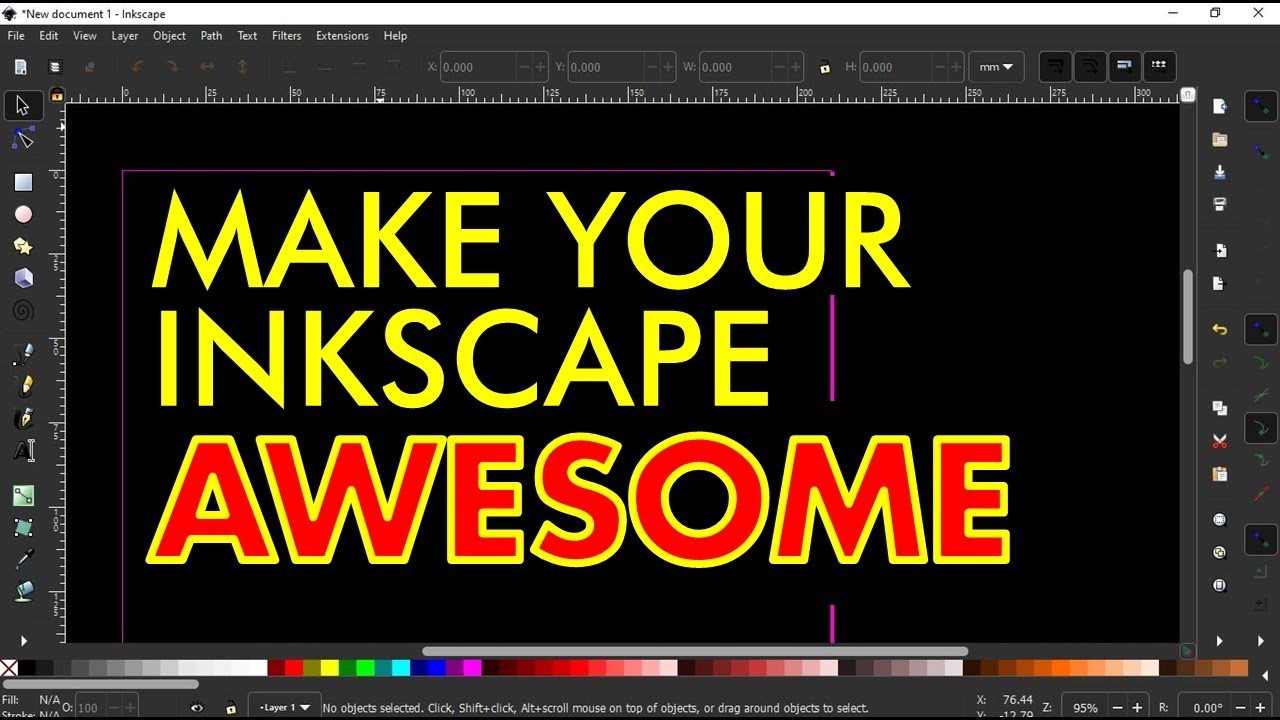Viewport: 1280px width, 720px height.
Task: Click the no-color X swatch
Action: [x=9, y=668]
